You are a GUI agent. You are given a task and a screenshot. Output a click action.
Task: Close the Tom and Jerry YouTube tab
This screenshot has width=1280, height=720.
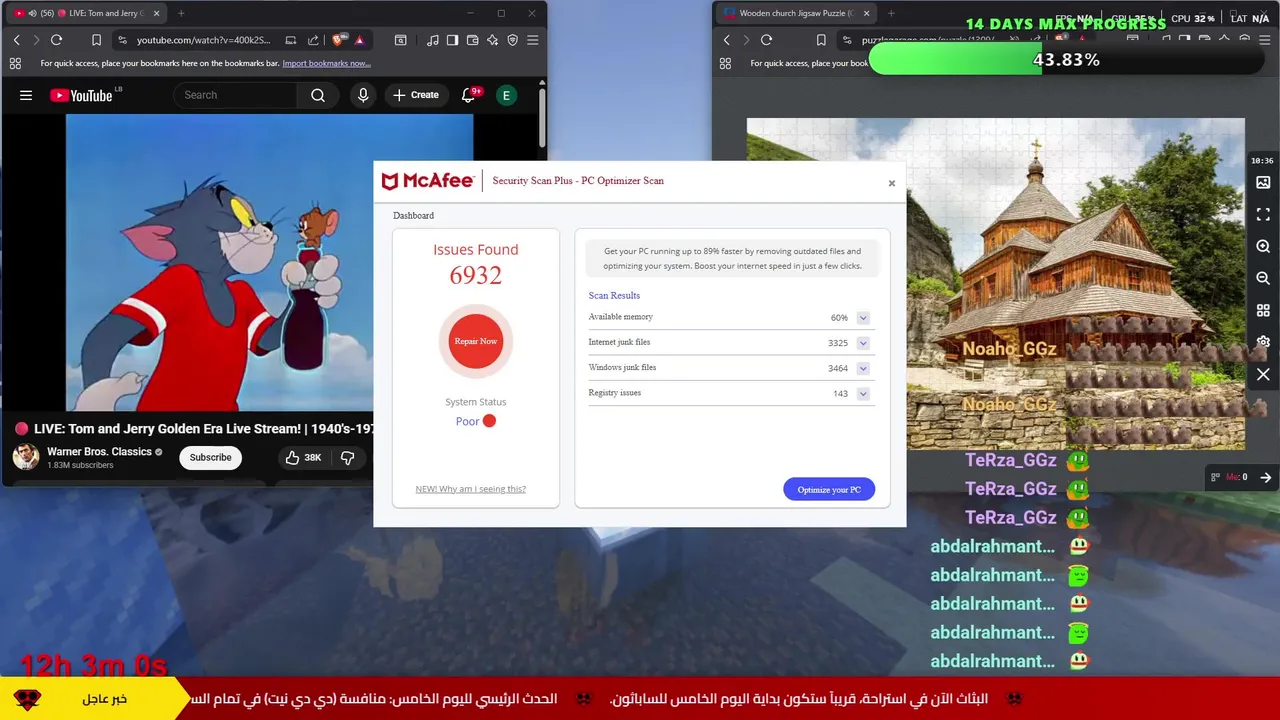click(x=156, y=13)
